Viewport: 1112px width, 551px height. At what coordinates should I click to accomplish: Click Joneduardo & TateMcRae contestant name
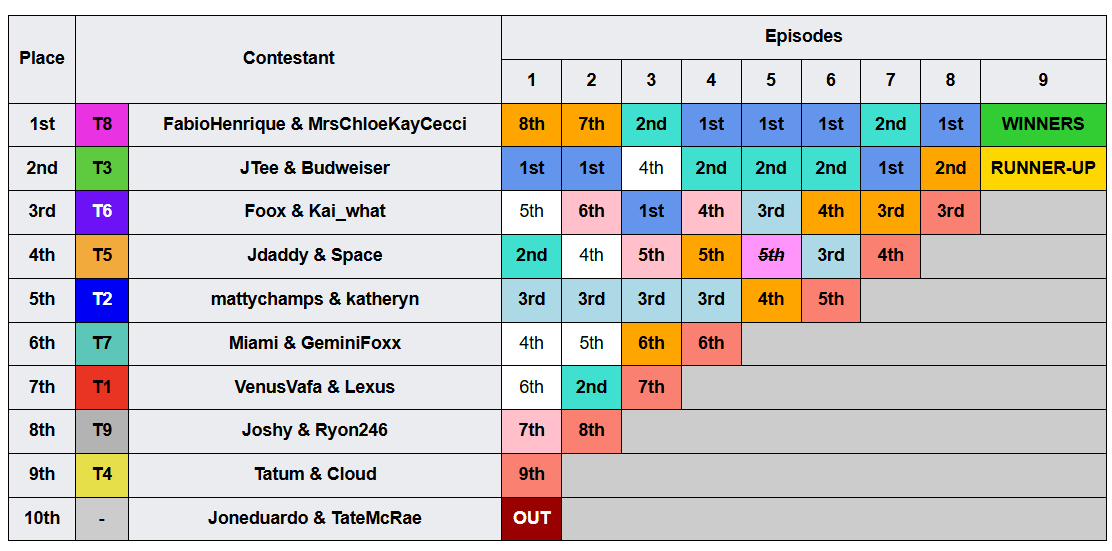tap(315, 518)
